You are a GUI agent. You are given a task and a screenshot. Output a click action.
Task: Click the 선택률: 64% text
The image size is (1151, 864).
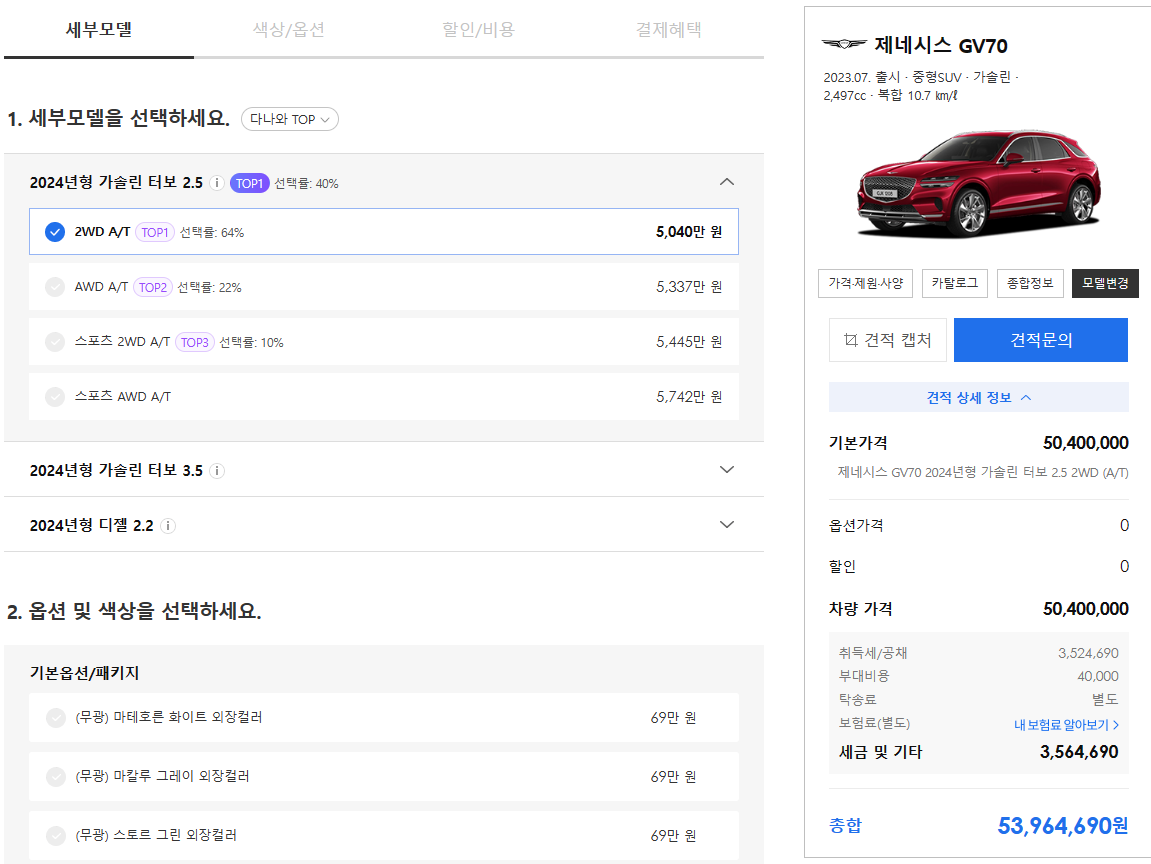tap(212, 233)
